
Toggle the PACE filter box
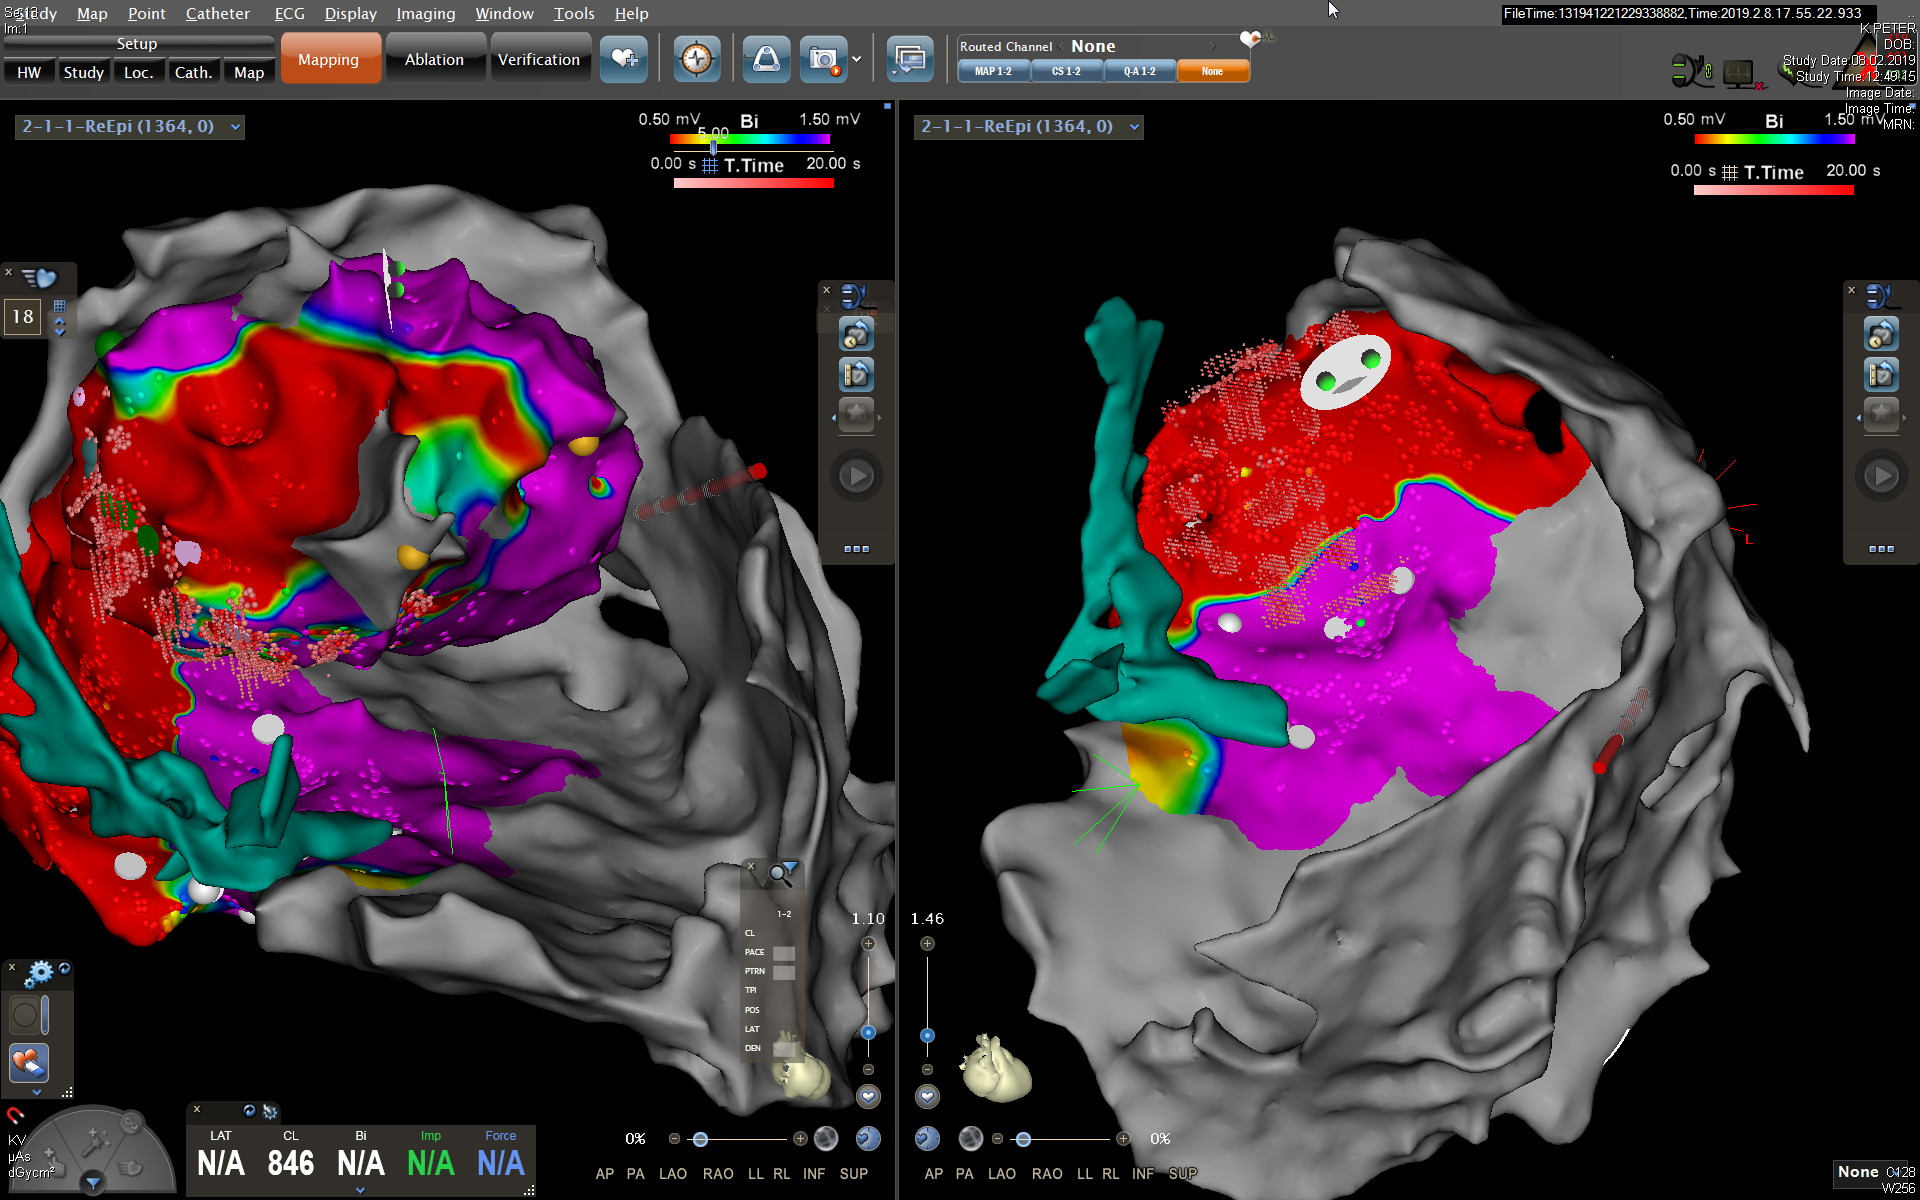[x=784, y=953]
